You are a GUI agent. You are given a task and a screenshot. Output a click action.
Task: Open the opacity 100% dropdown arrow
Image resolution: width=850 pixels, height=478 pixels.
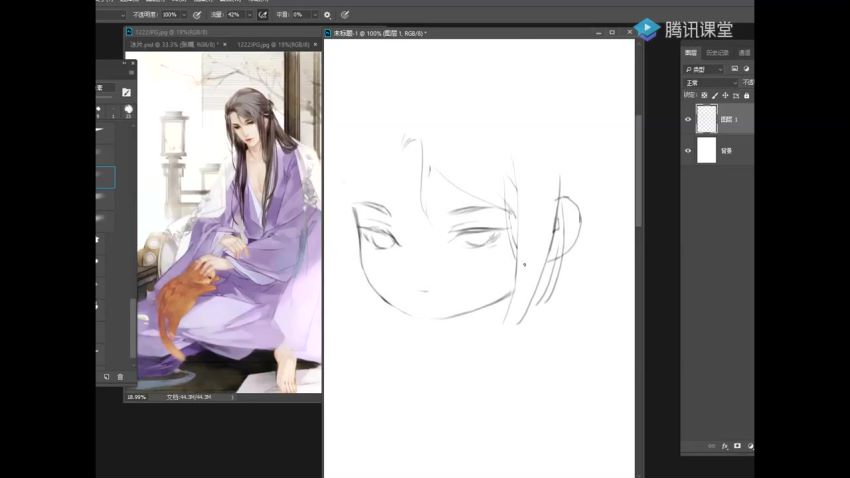[x=184, y=15]
